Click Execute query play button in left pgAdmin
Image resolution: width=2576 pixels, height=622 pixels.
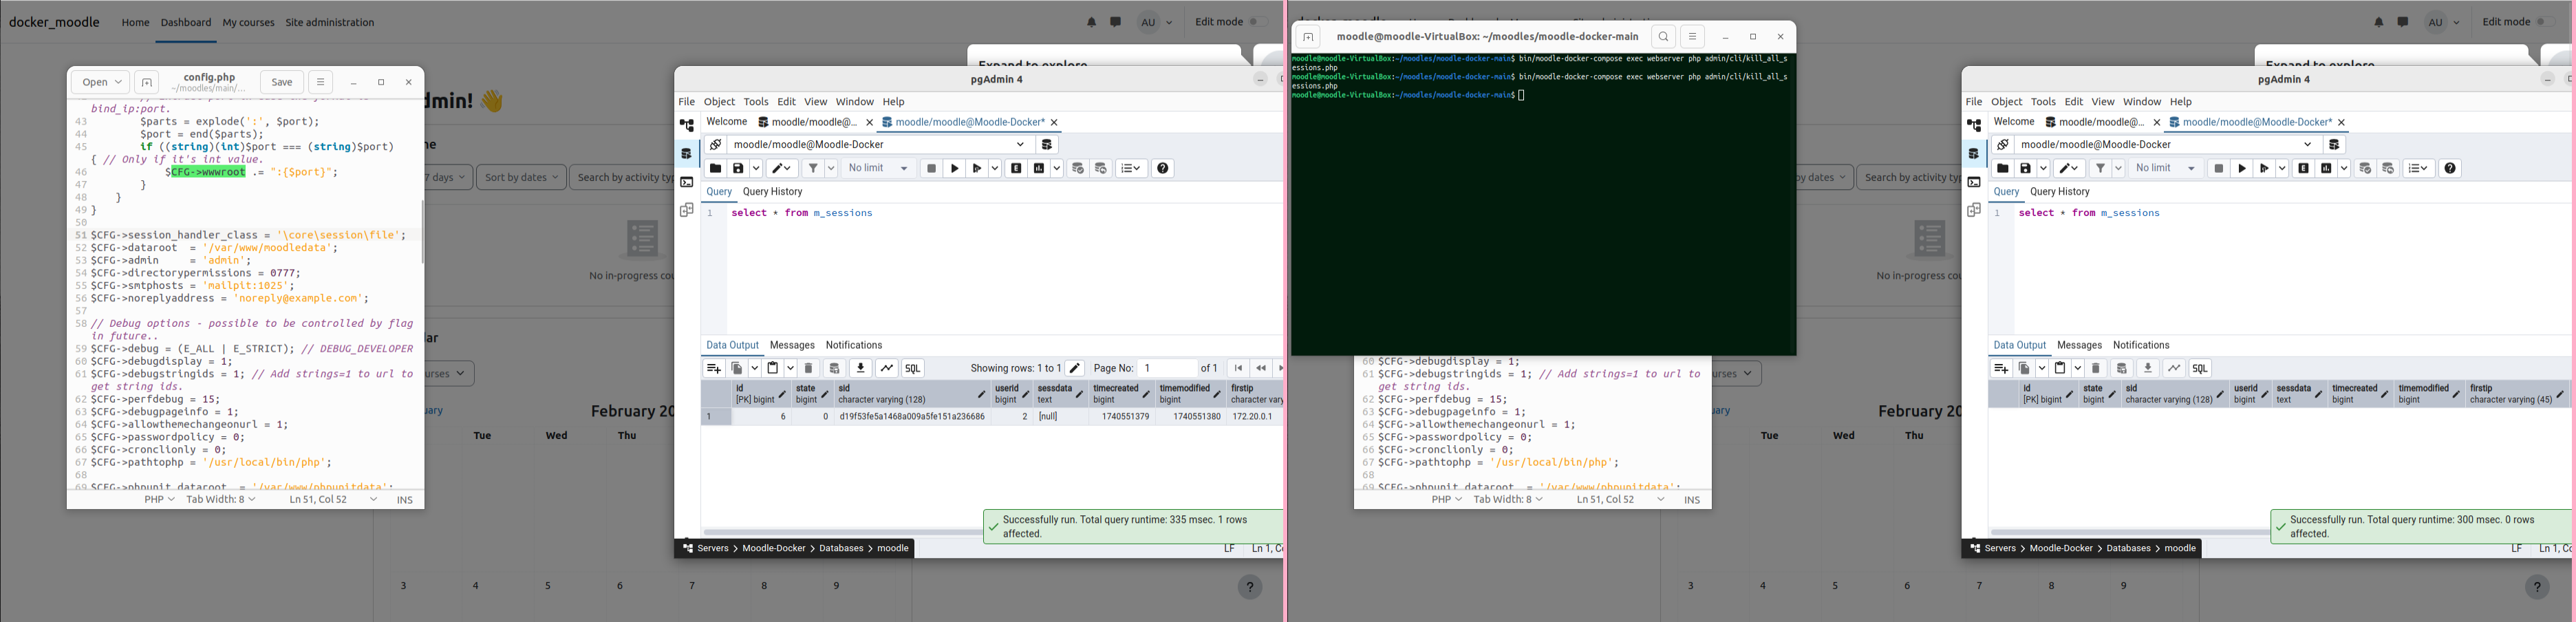954,169
